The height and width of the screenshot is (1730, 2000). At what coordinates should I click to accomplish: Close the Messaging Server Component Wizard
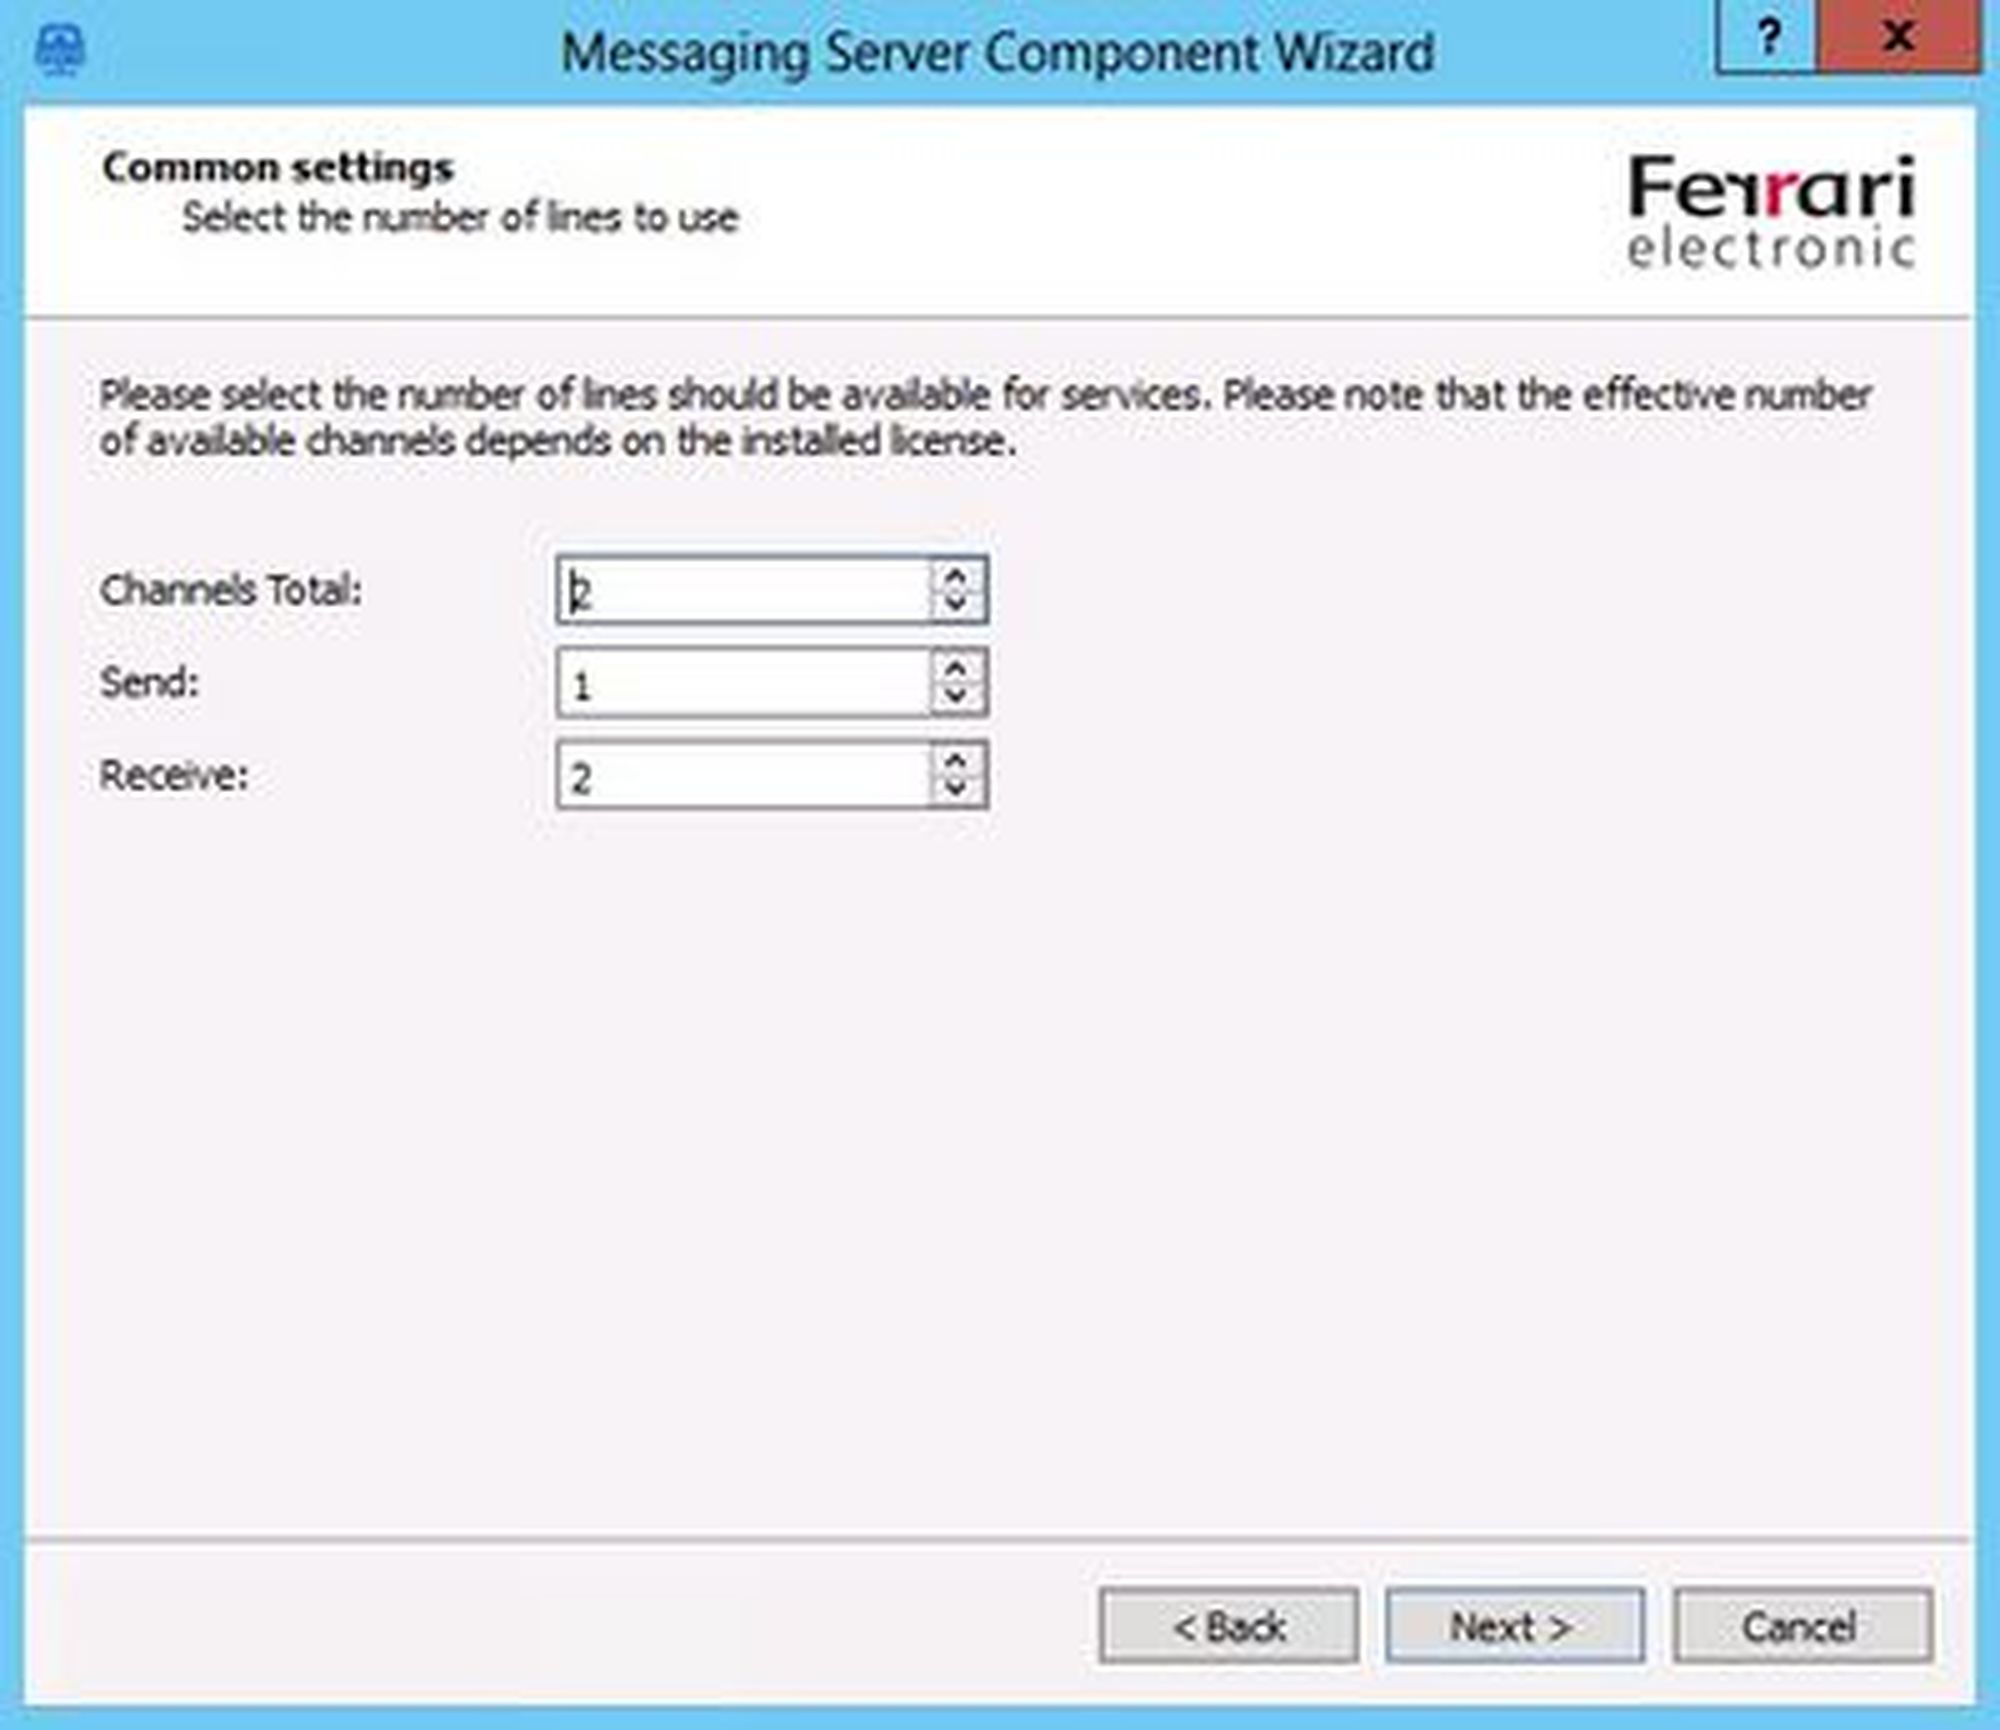(1896, 38)
